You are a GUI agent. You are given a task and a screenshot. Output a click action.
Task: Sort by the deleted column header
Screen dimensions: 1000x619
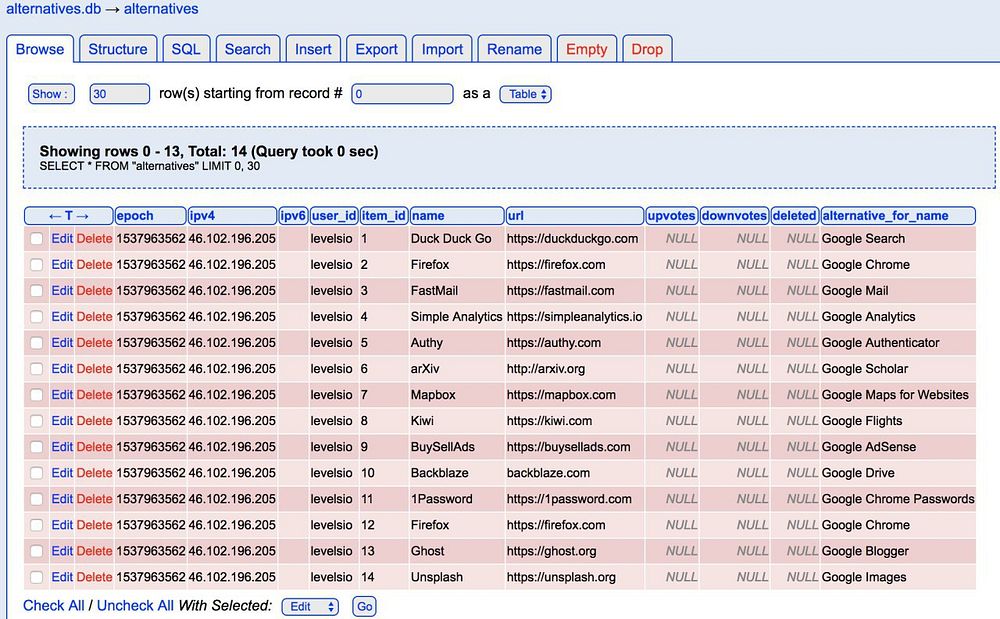coord(794,215)
